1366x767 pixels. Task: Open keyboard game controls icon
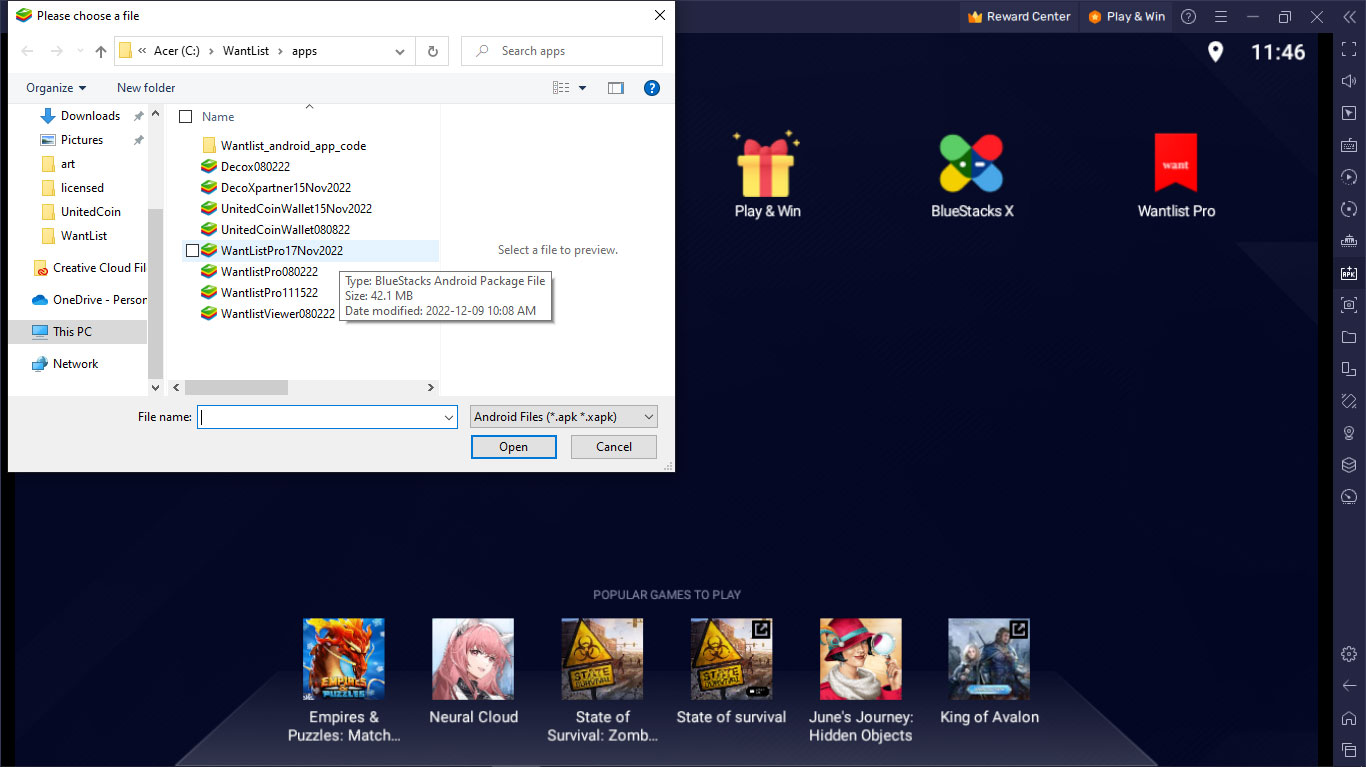(x=1349, y=145)
